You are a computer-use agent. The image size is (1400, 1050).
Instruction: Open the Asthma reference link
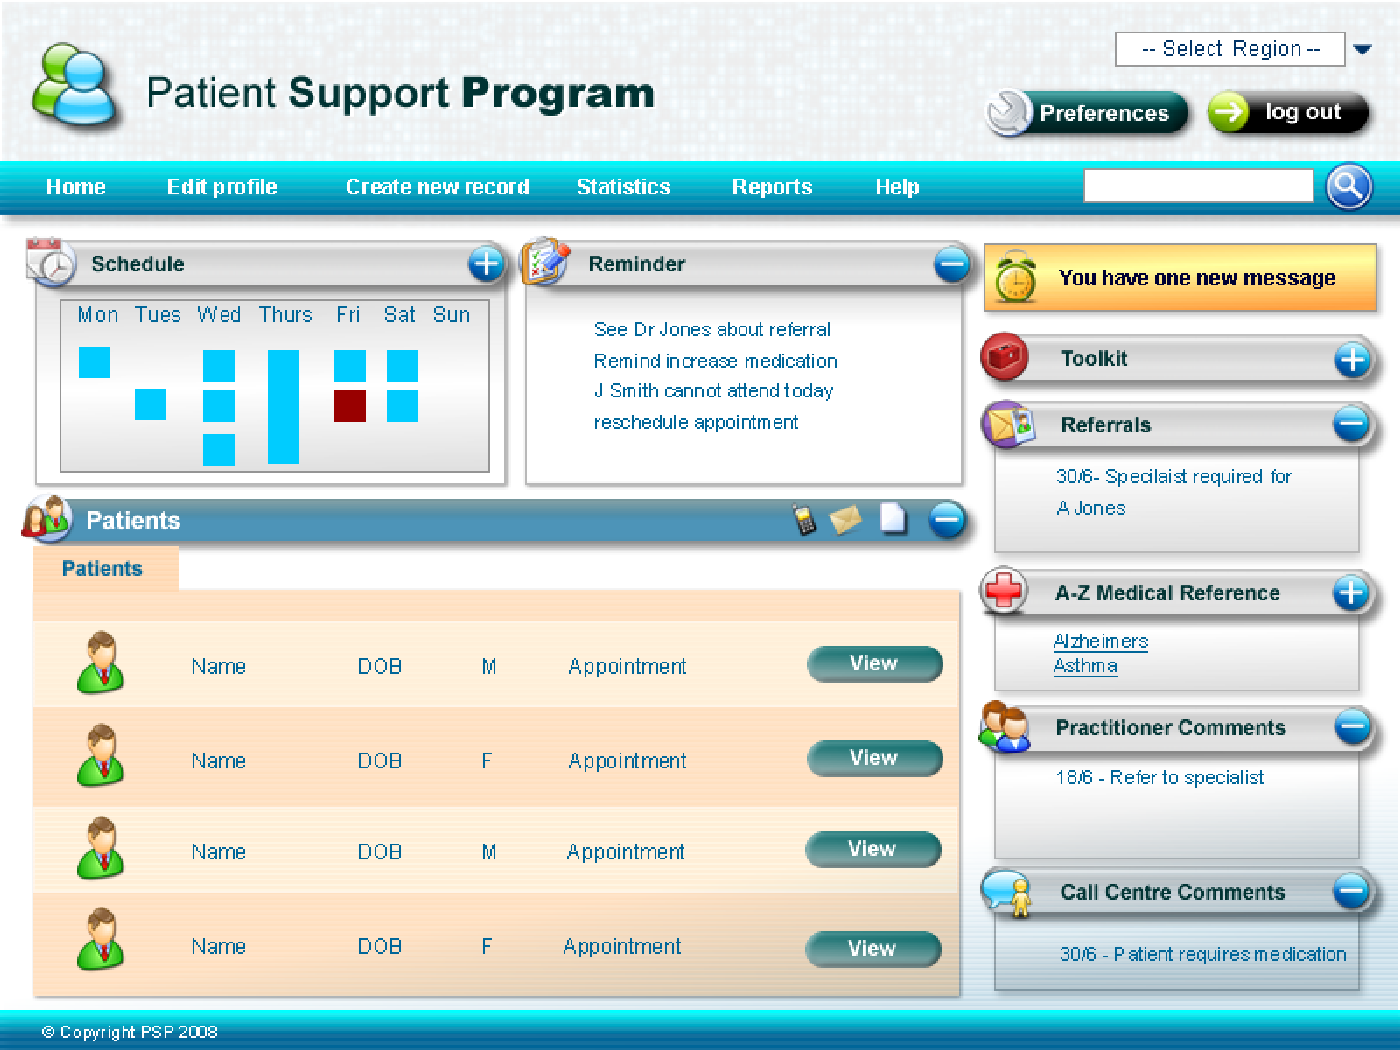(x=1085, y=666)
